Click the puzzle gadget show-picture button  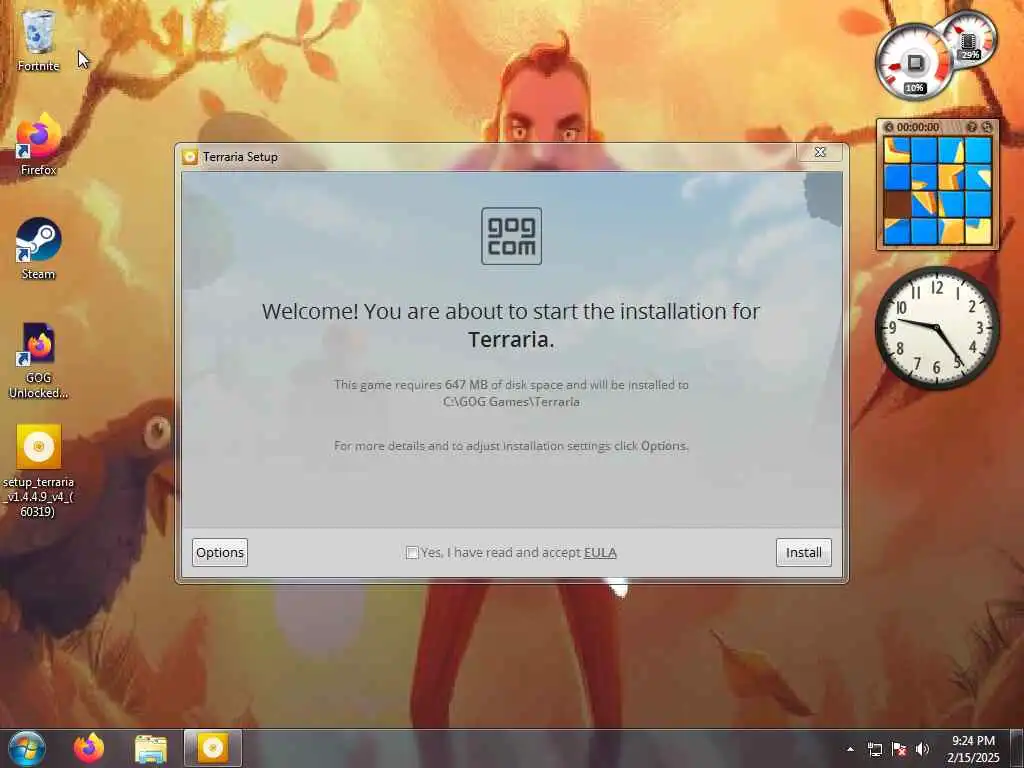[x=971, y=127]
